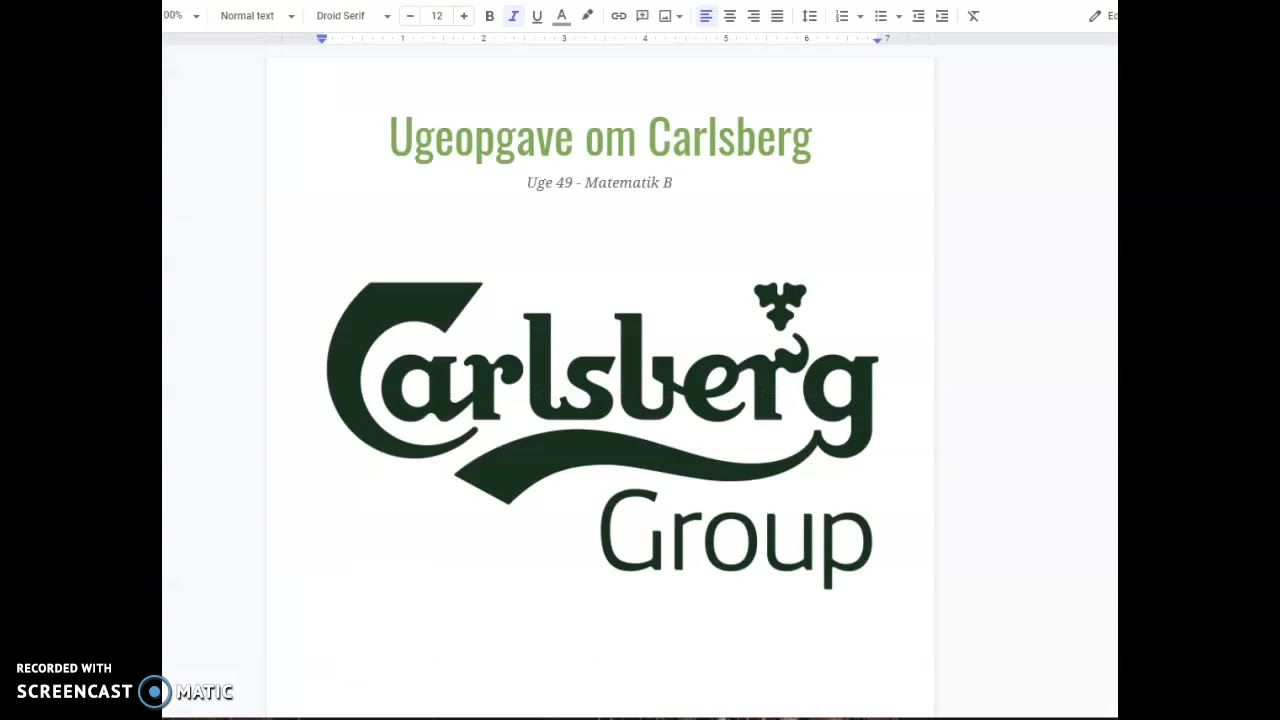Image resolution: width=1280 pixels, height=720 pixels.
Task: Click the left indent marker on ruler
Action: 322,38
